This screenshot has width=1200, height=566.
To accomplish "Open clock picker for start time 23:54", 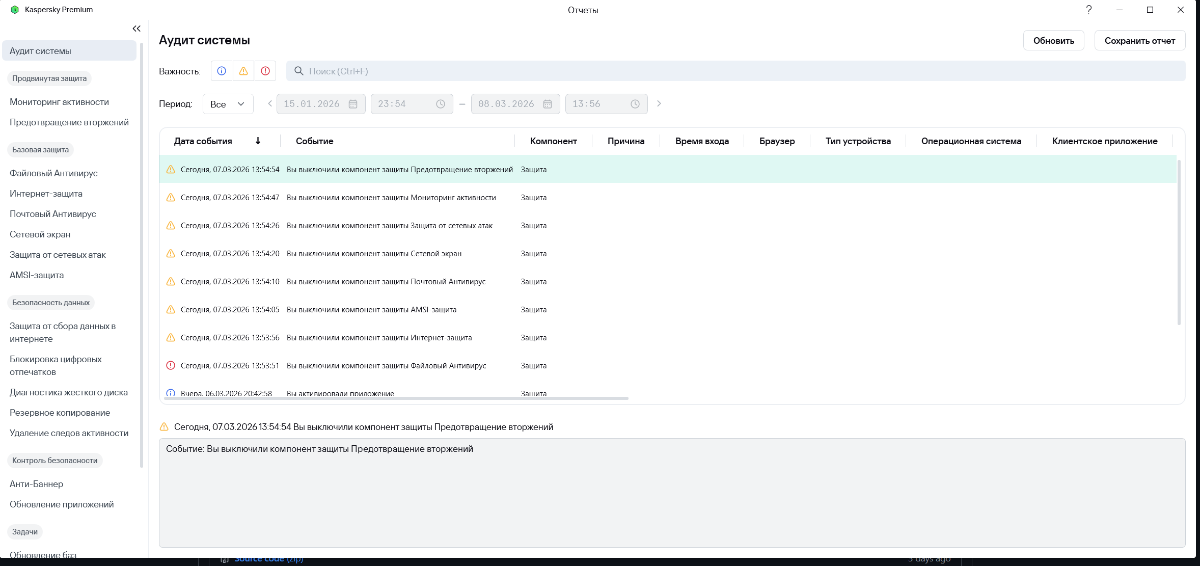I will click(440, 104).
